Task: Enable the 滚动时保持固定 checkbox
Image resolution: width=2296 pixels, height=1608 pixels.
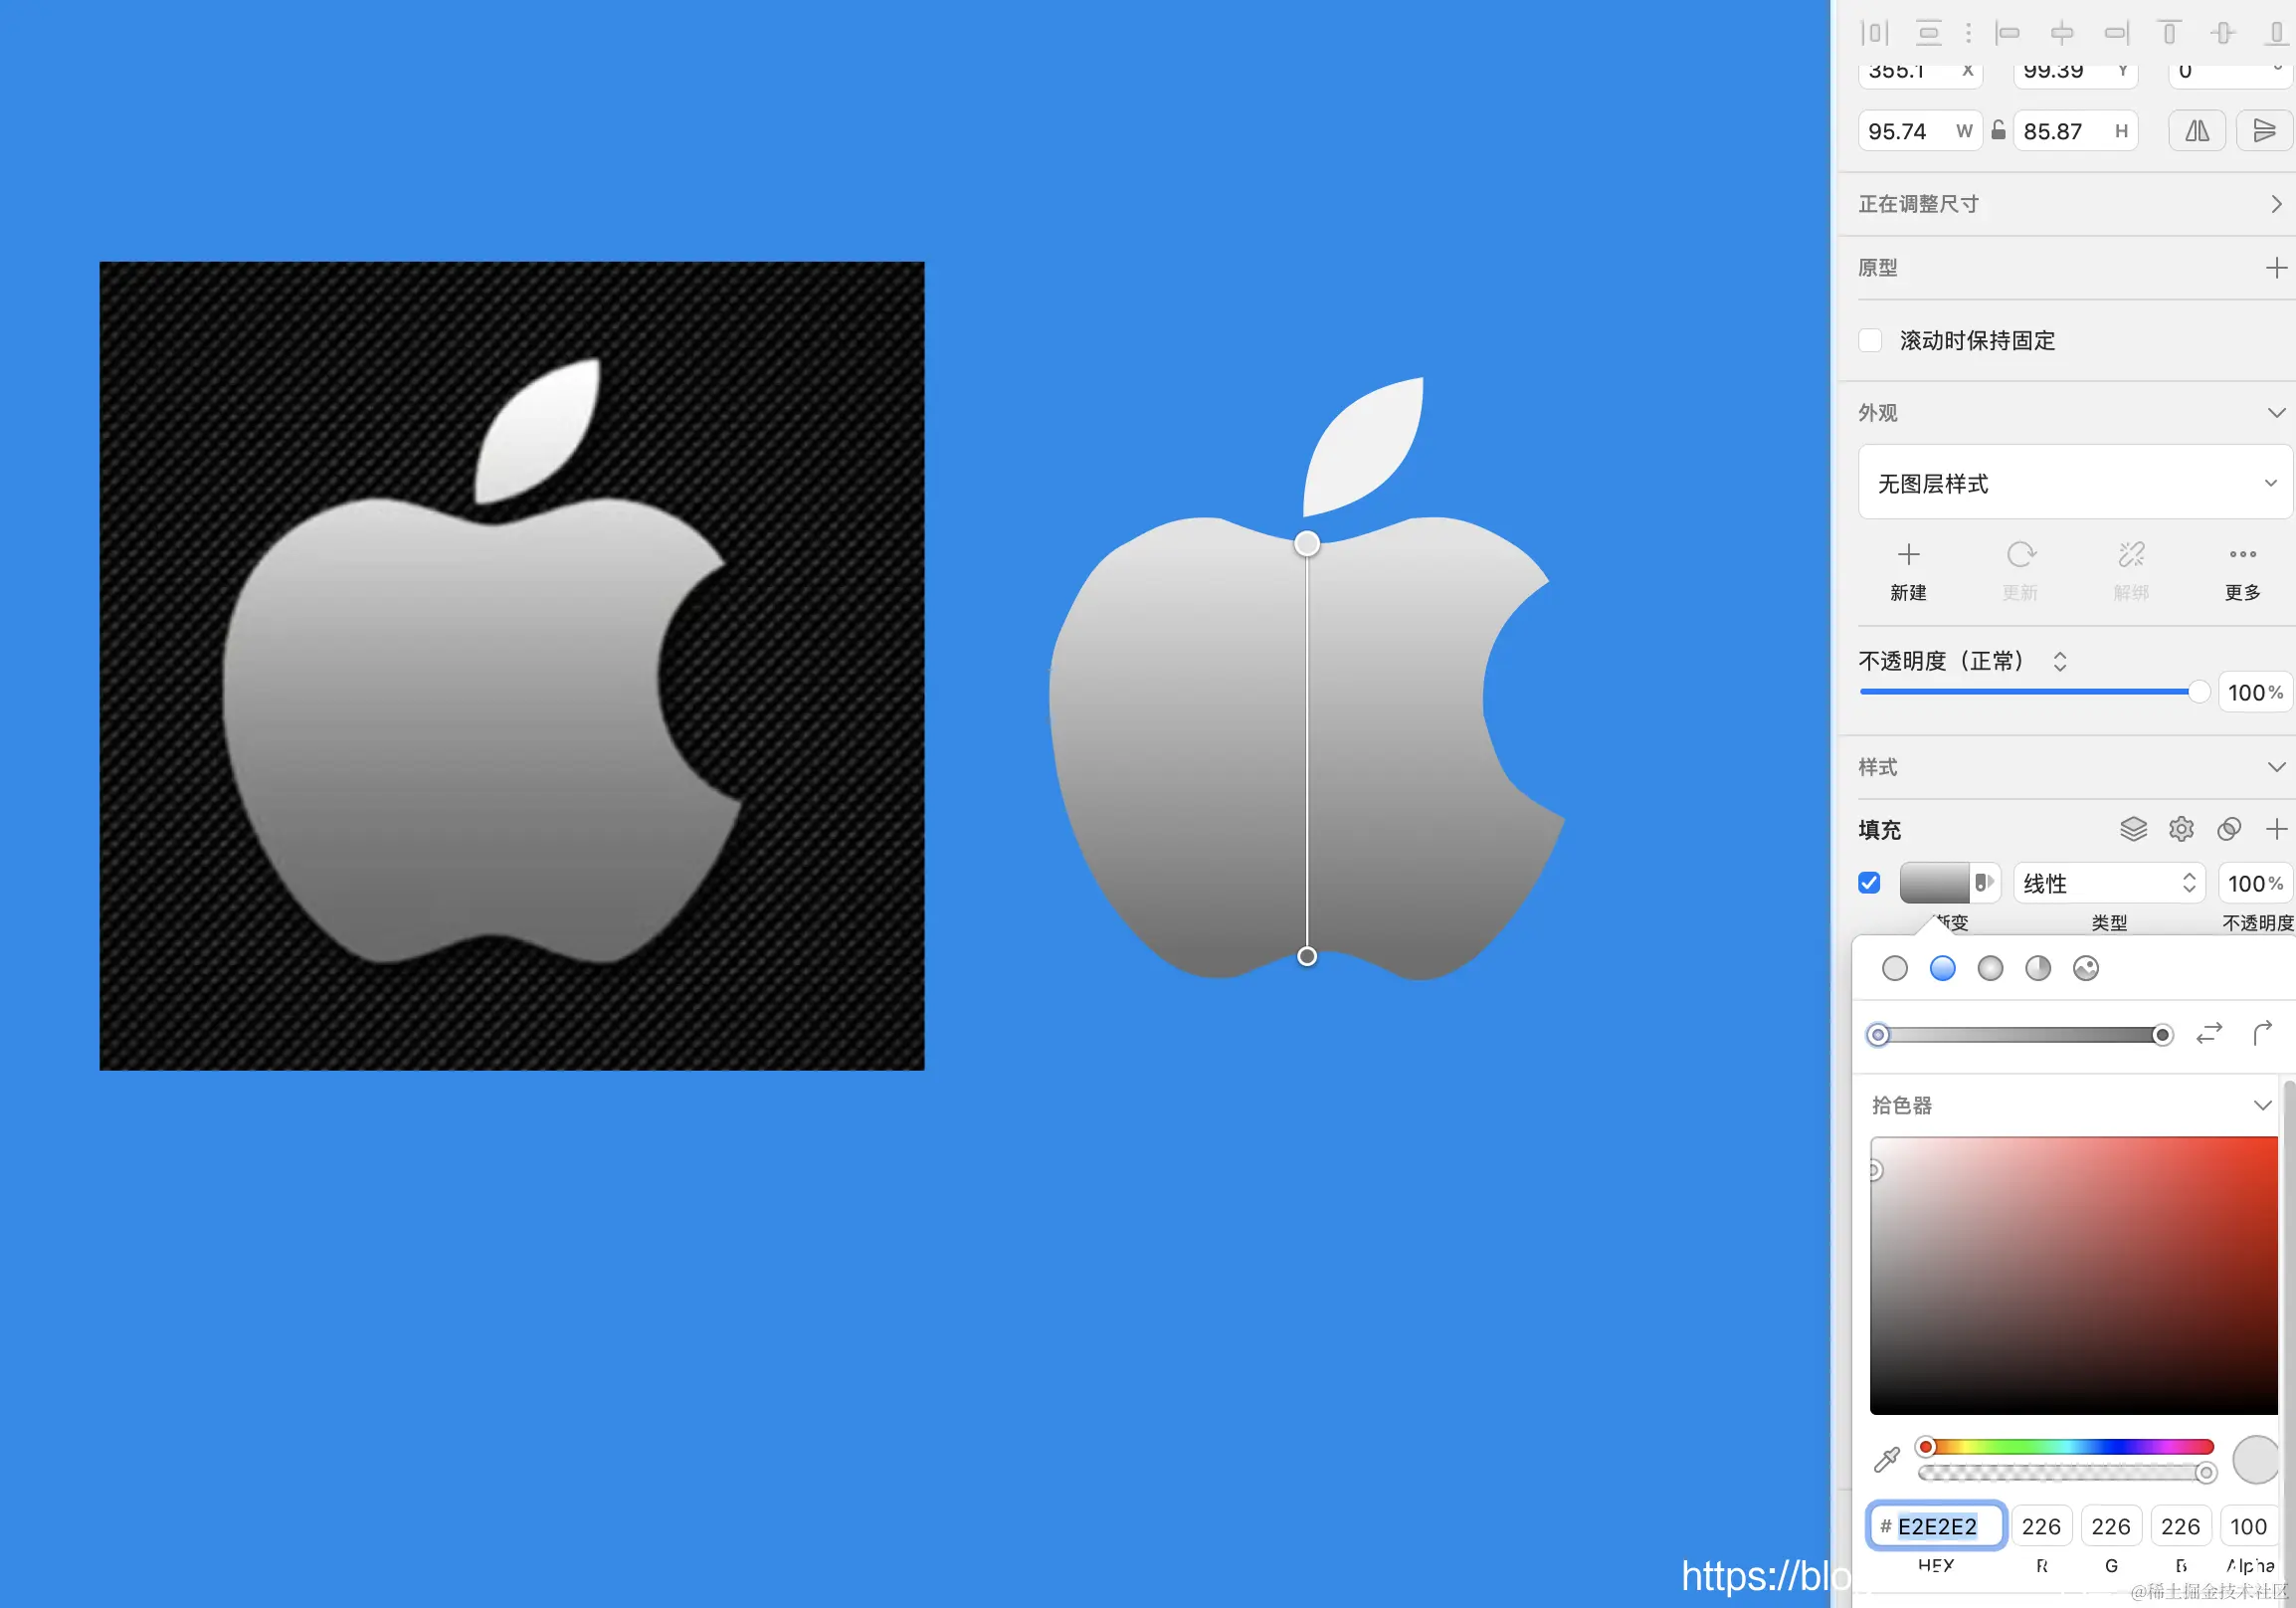Action: 1870,340
